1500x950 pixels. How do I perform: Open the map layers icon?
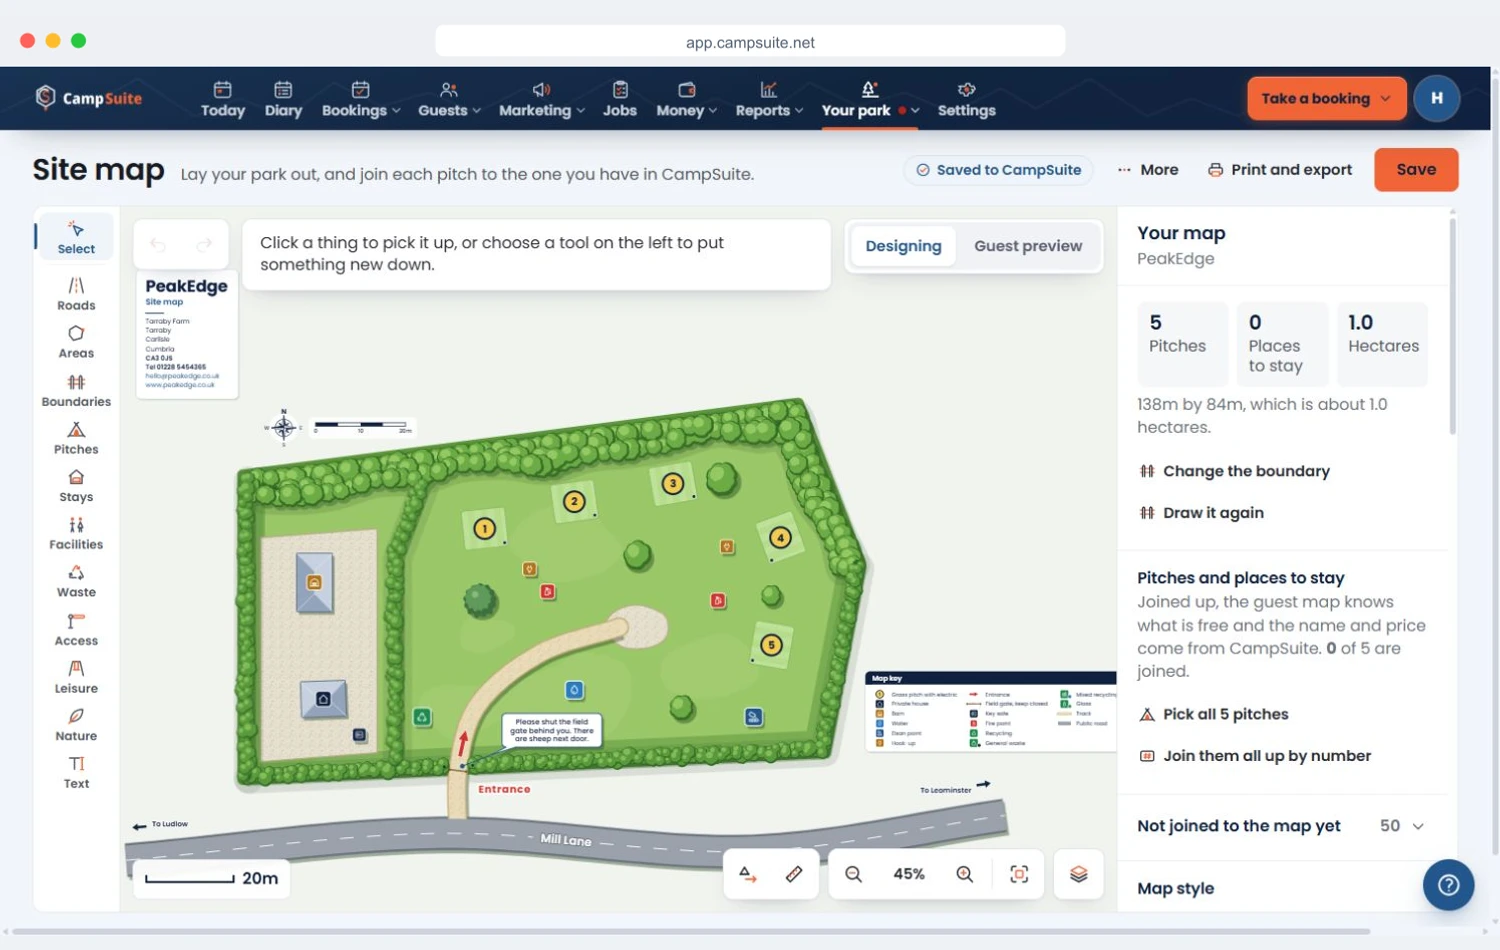[x=1078, y=874]
